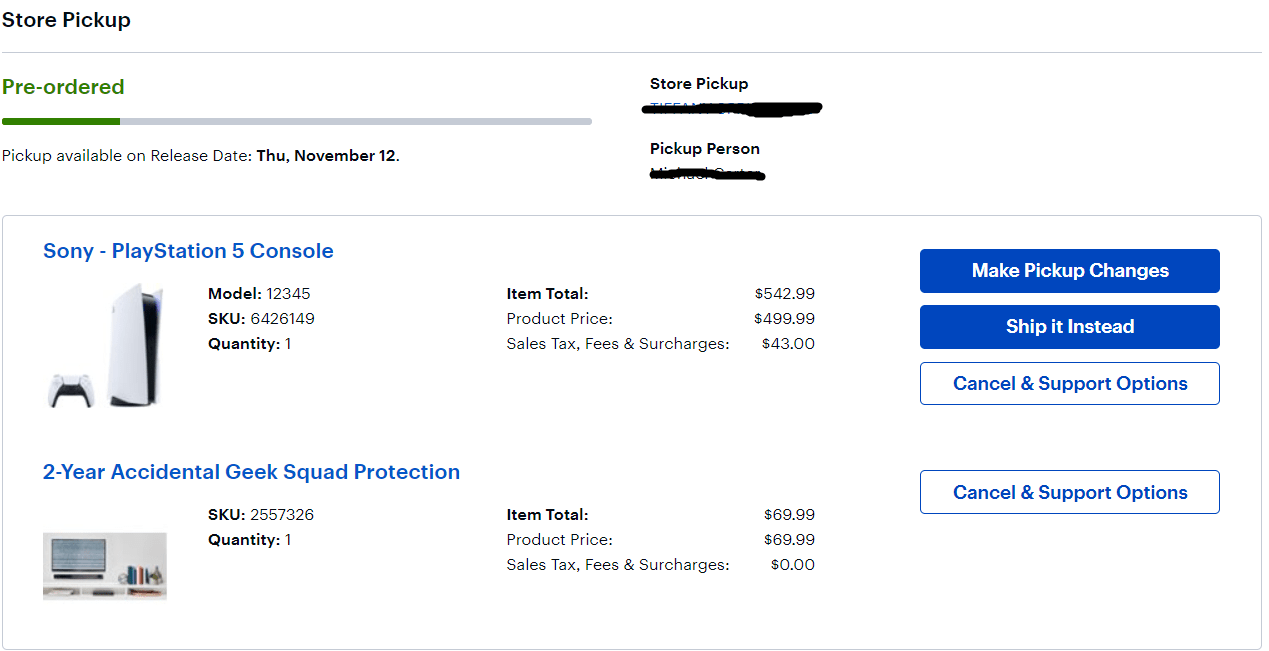This screenshot has width=1269, height=651.
Task: Open the Sony - PlayStation 5 Console link
Action: click(188, 251)
